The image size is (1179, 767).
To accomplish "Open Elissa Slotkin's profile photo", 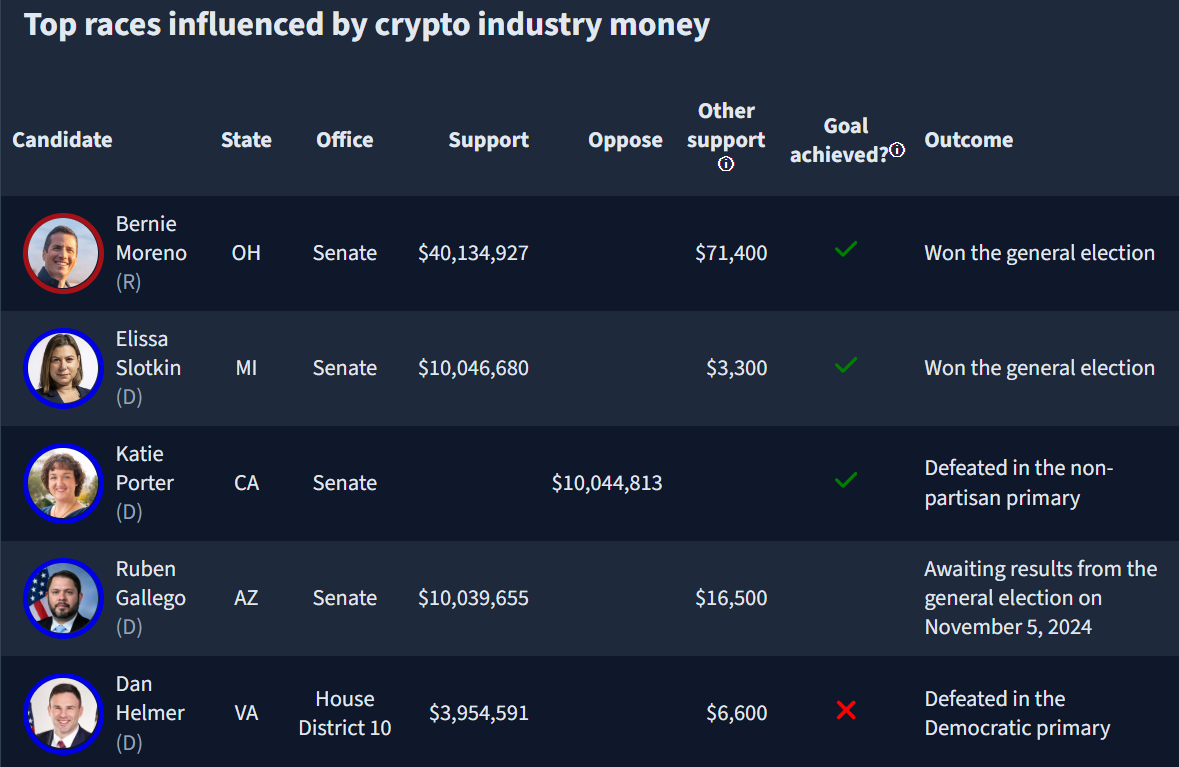I will coord(63,368).
